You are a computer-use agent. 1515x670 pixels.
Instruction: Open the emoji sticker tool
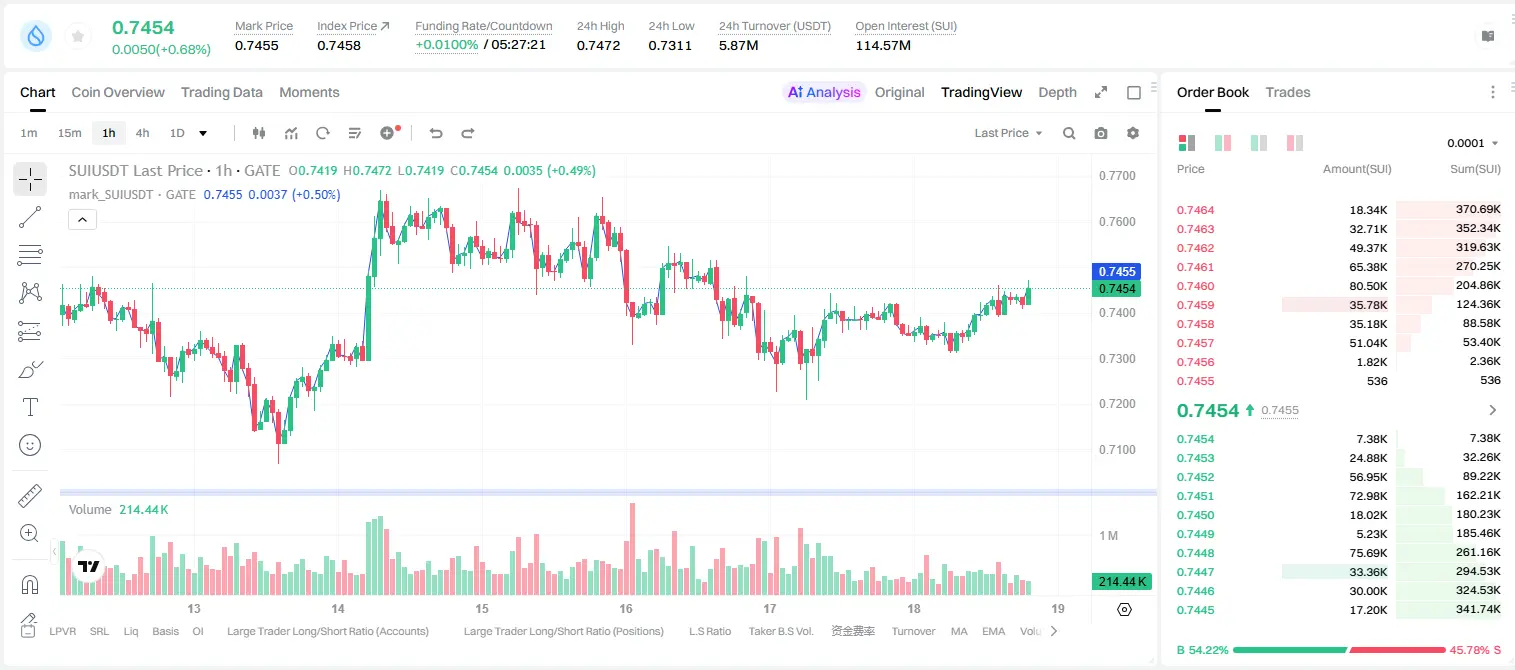point(30,445)
